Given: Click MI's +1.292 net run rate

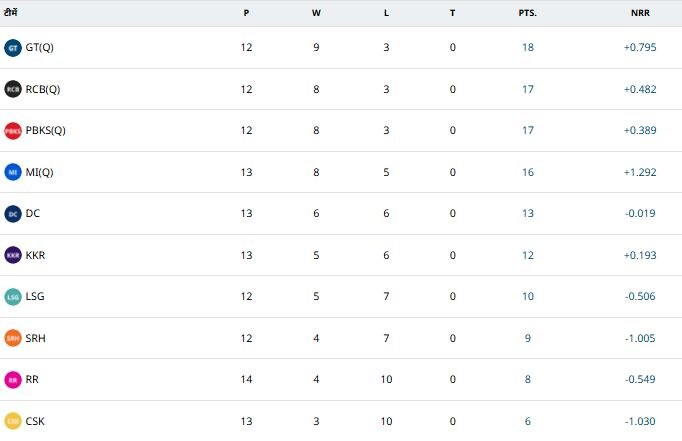Looking at the screenshot, I should point(639,172).
